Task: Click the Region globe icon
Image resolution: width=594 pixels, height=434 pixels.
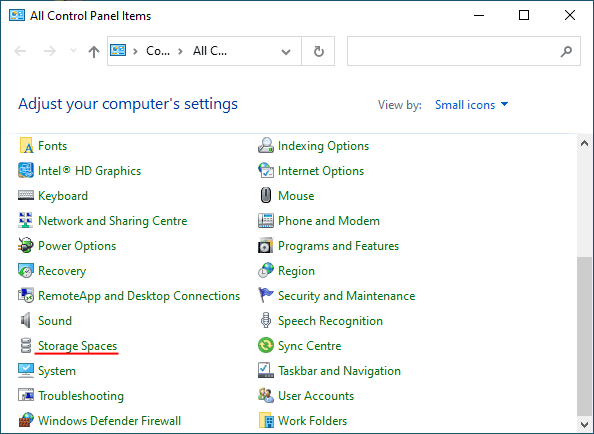Action: [266, 270]
